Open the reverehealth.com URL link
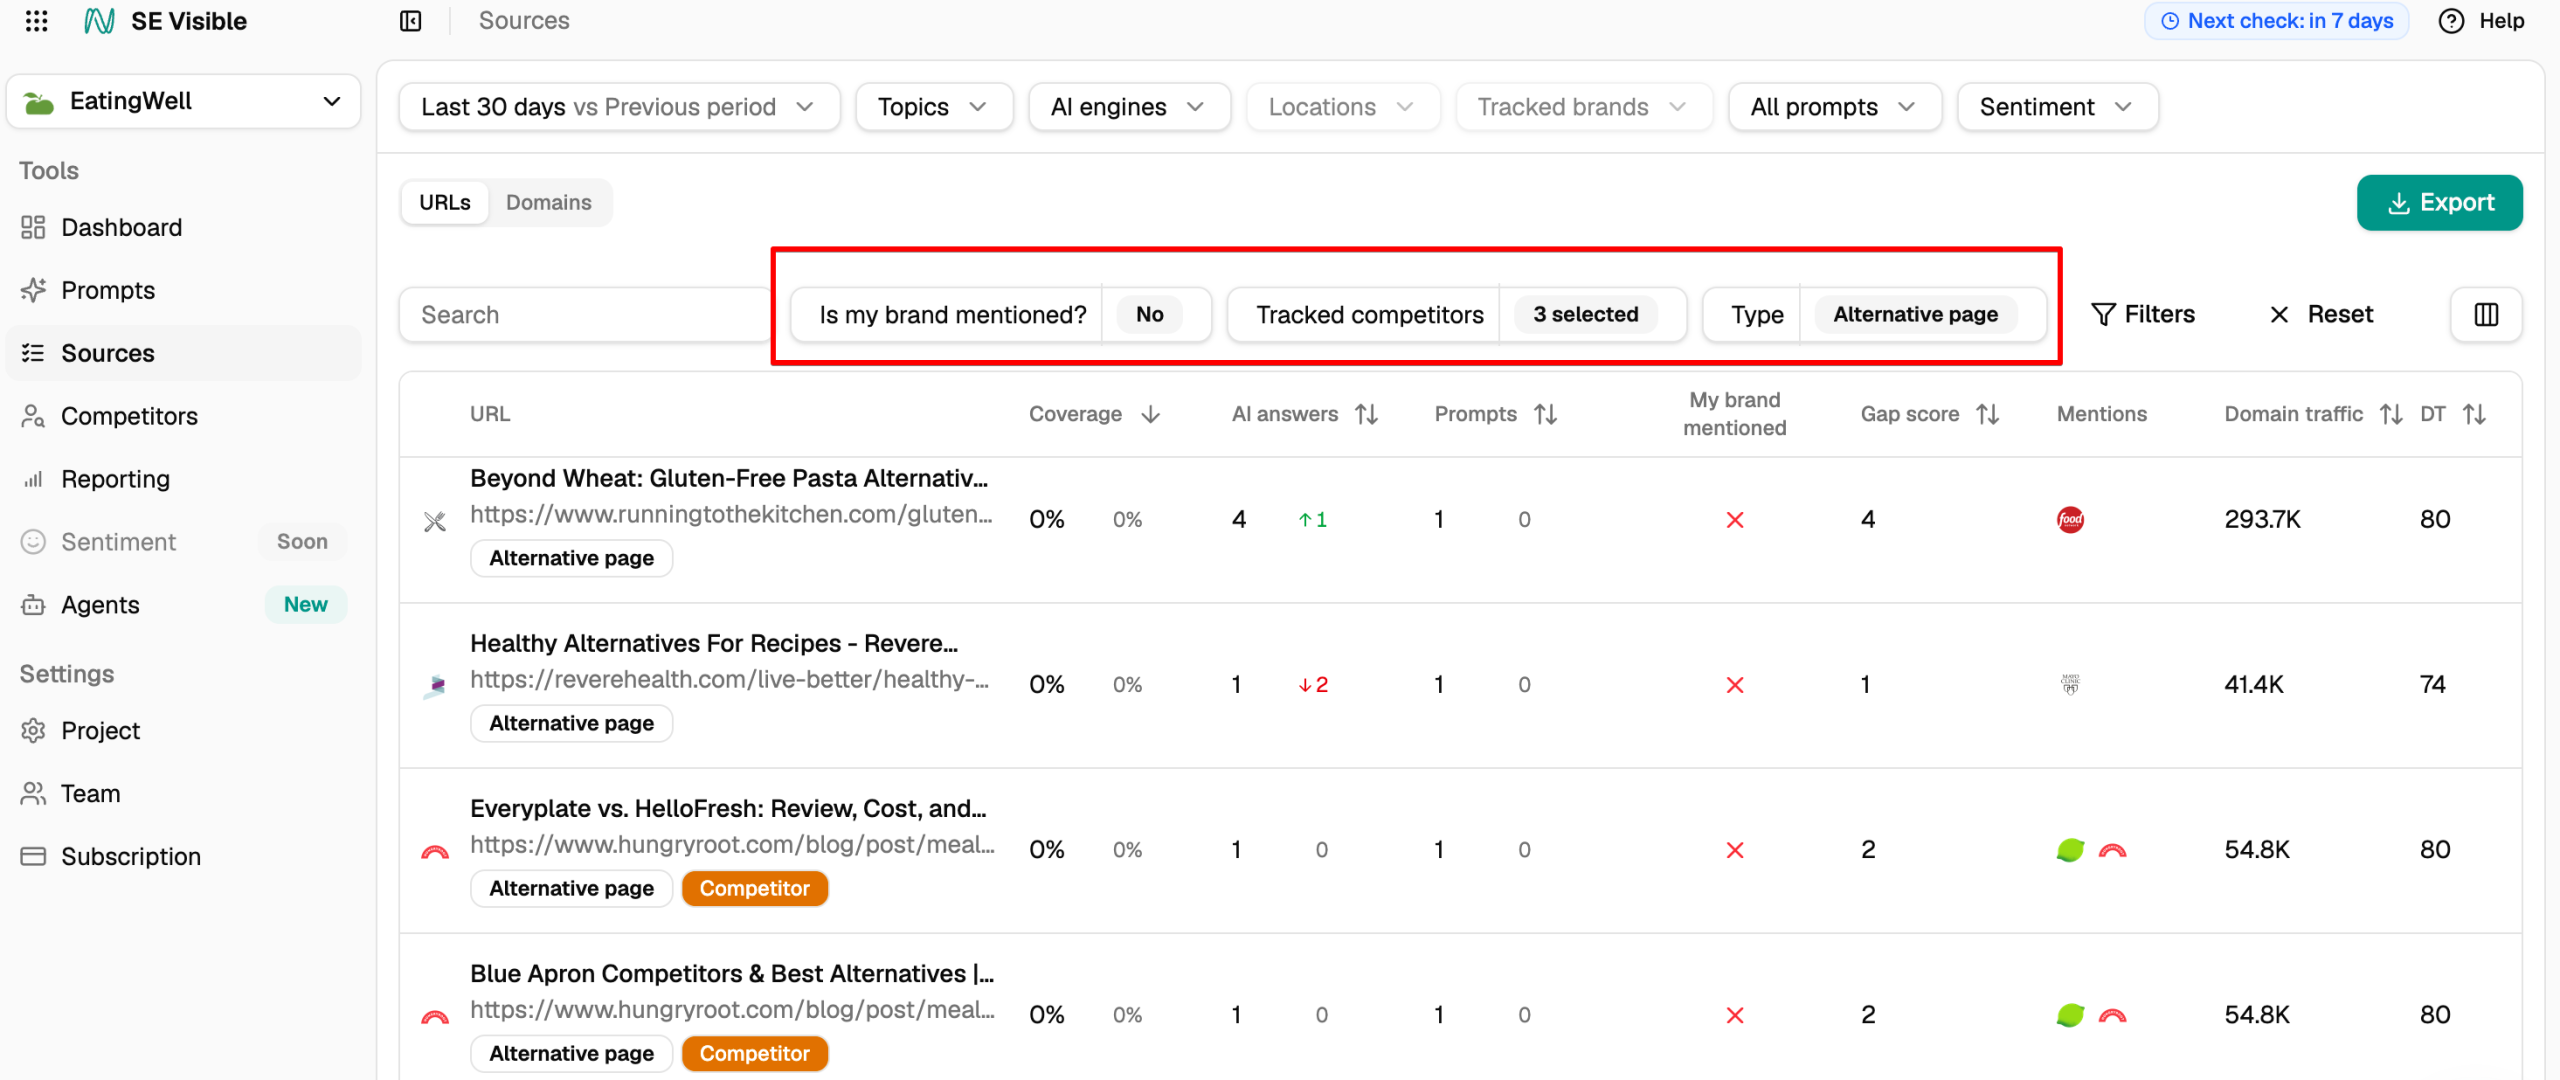Screen dimensions: 2560x1080 (729, 680)
